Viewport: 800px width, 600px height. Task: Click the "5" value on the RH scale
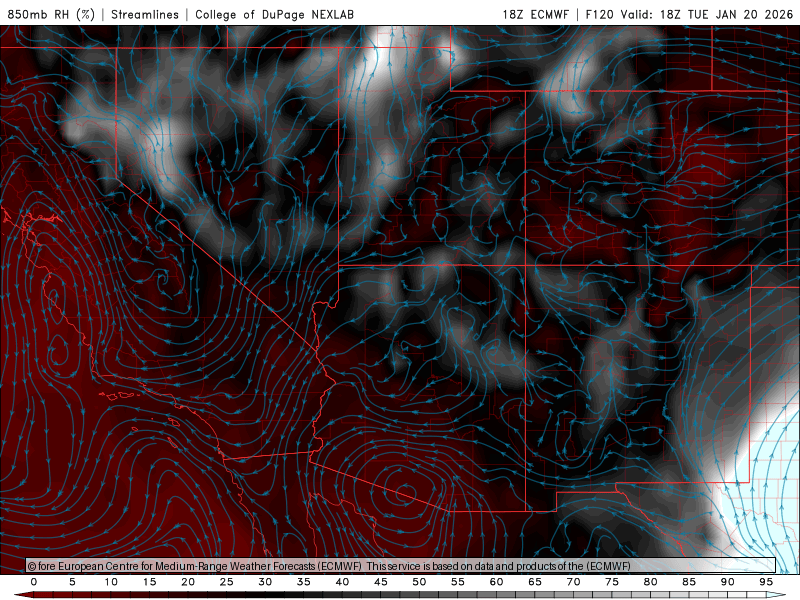pyautogui.click(x=72, y=582)
